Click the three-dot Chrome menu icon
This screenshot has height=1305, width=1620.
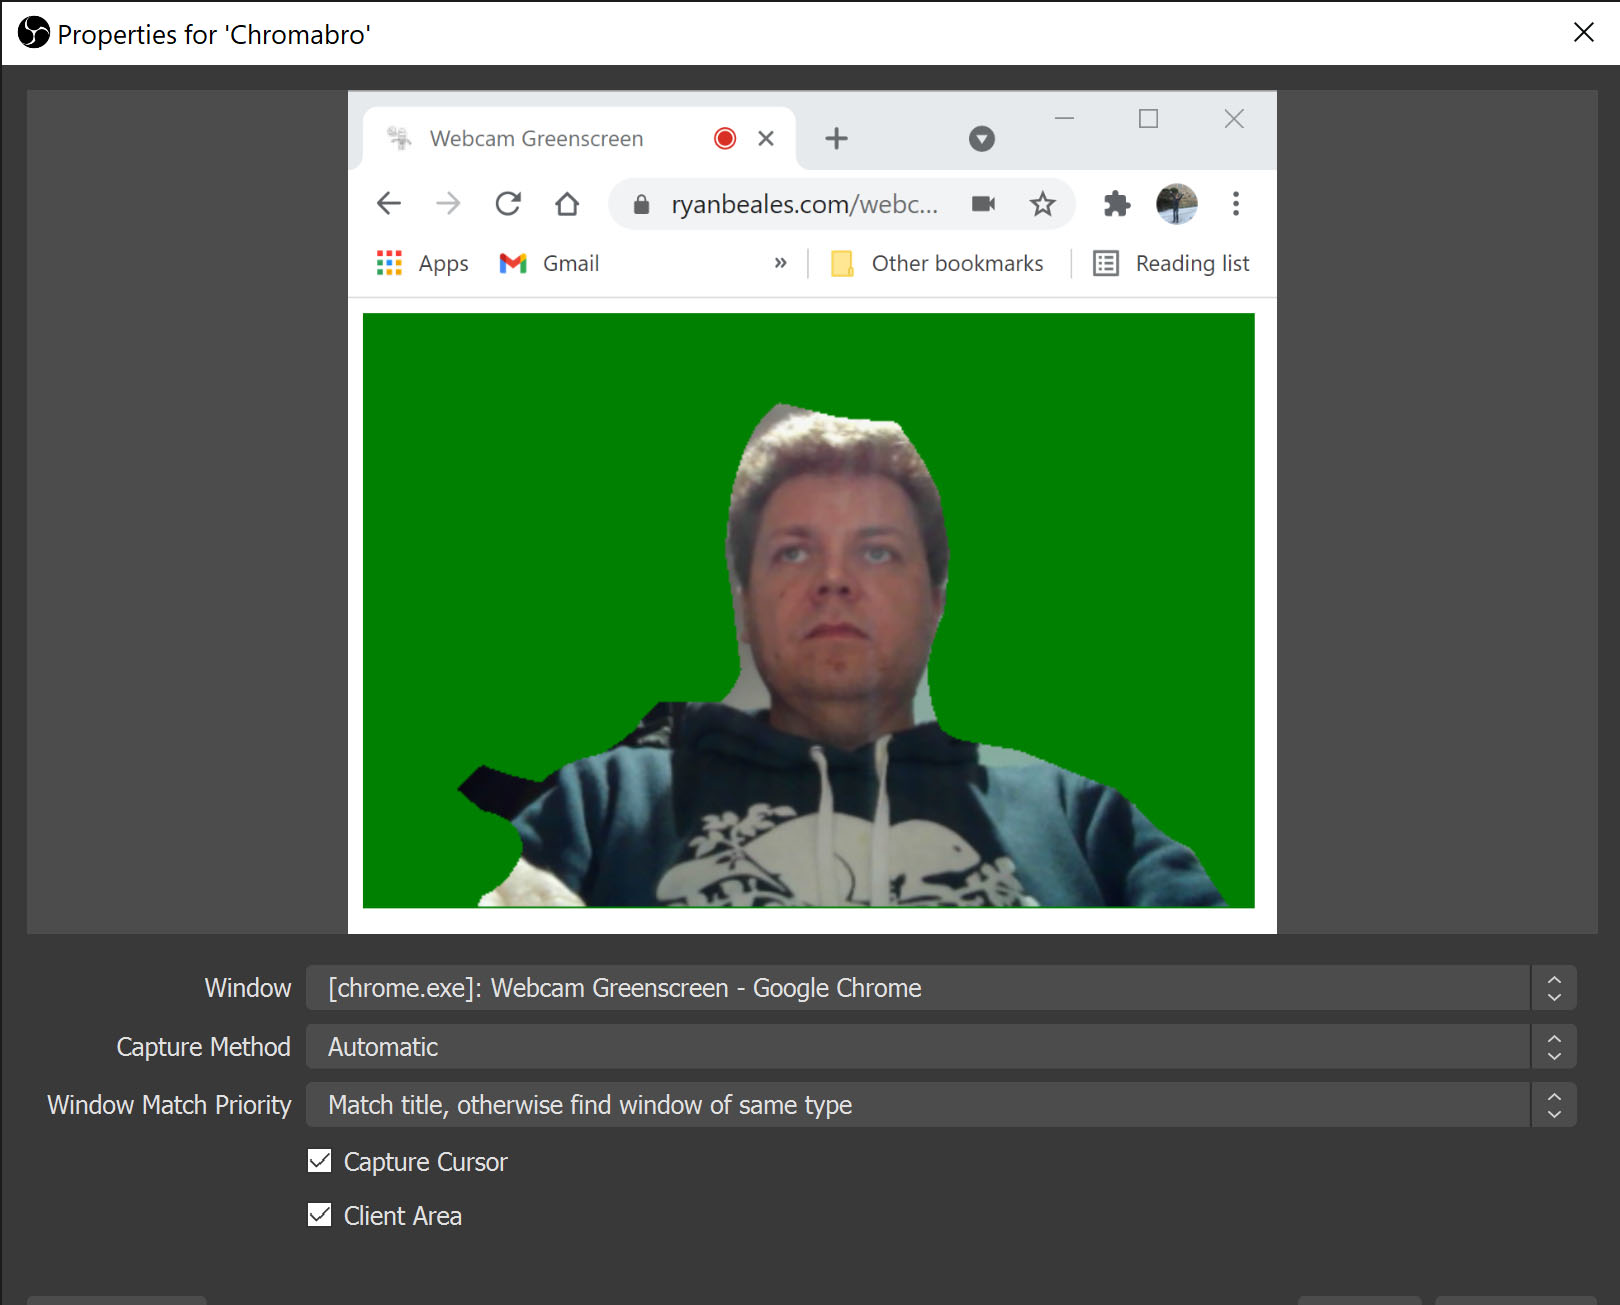tap(1236, 204)
